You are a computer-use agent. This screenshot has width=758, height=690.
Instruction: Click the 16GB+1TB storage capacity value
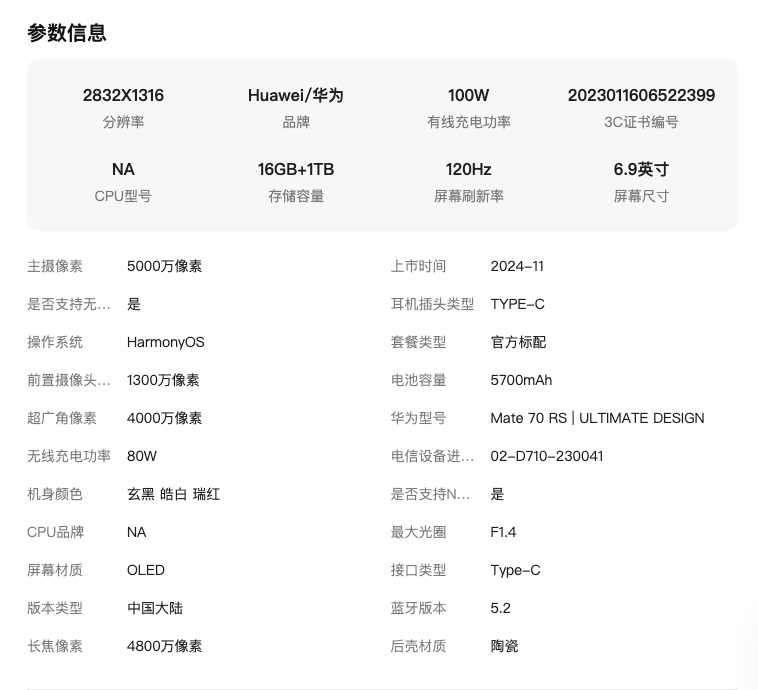click(295, 170)
